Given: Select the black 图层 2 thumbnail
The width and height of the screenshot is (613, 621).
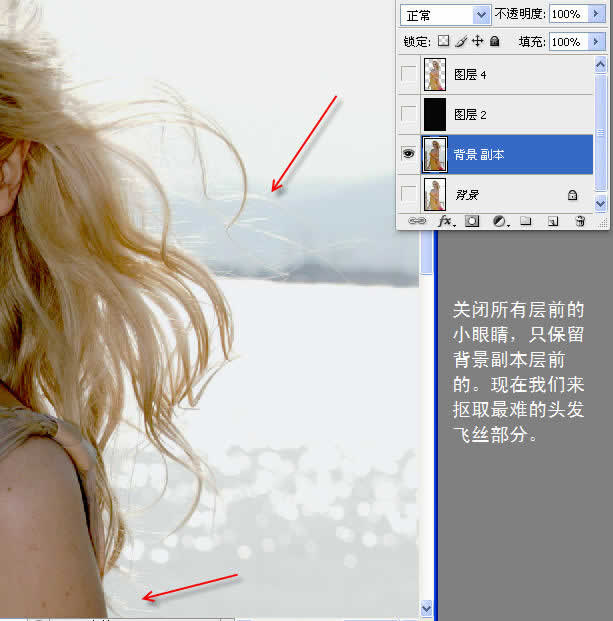Looking at the screenshot, I should point(435,114).
